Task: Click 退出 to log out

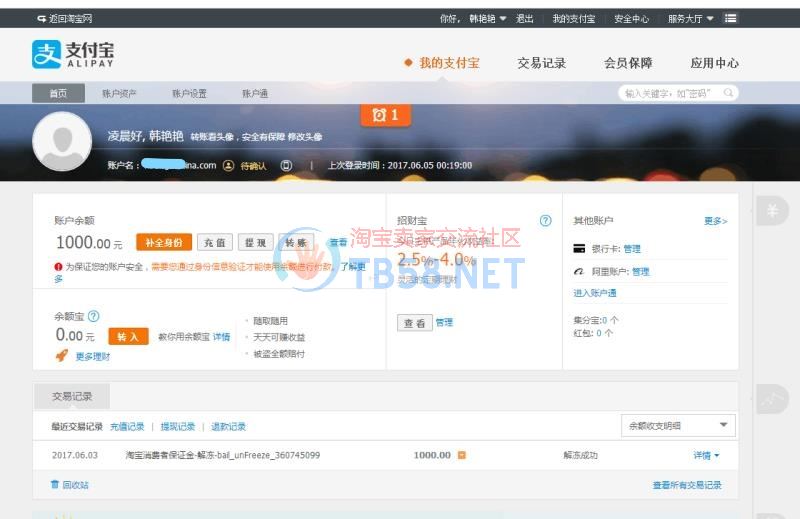Action: pyautogui.click(x=524, y=19)
